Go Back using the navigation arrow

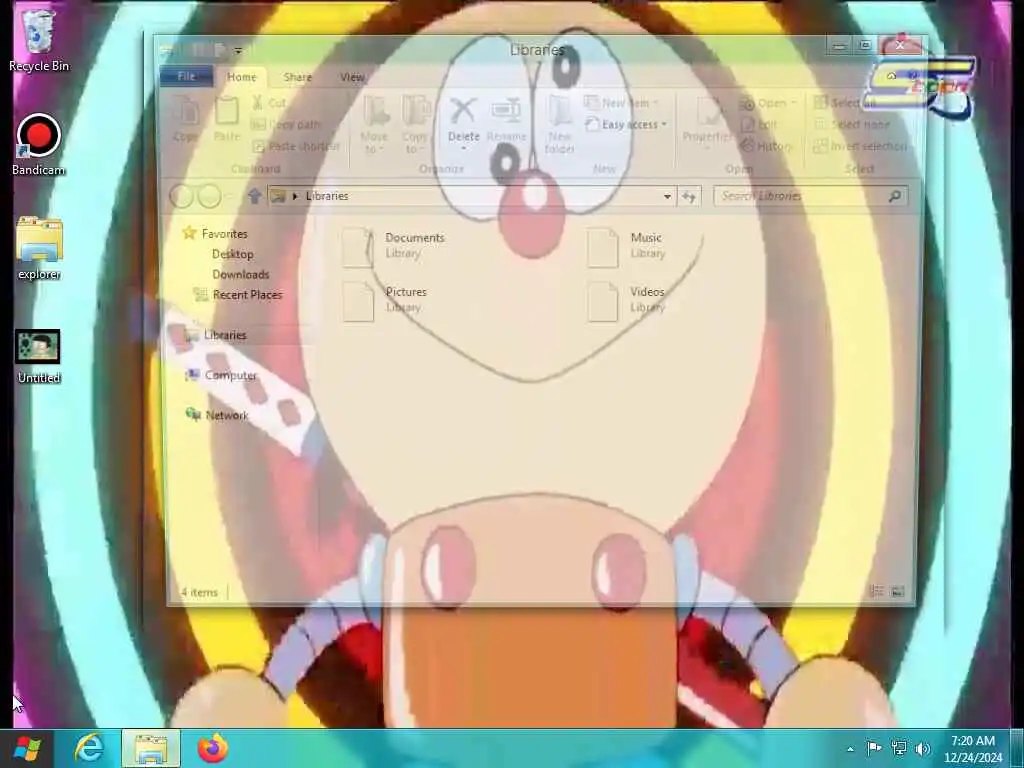pyautogui.click(x=181, y=196)
